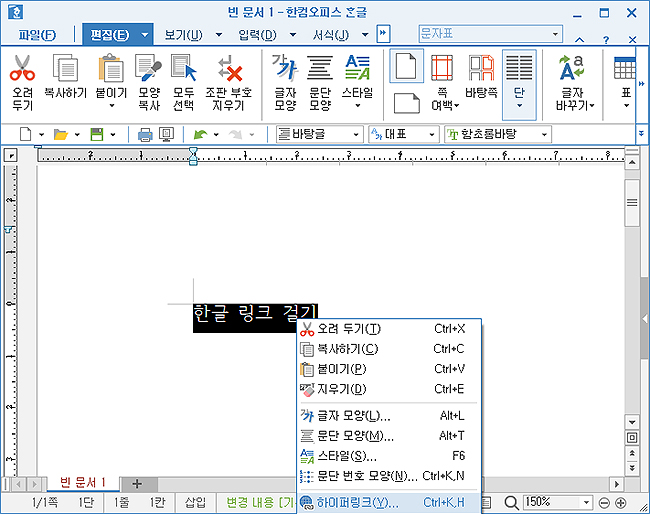Click the zoom in plus button
The image size is (650, 514).
pos(621,503)
